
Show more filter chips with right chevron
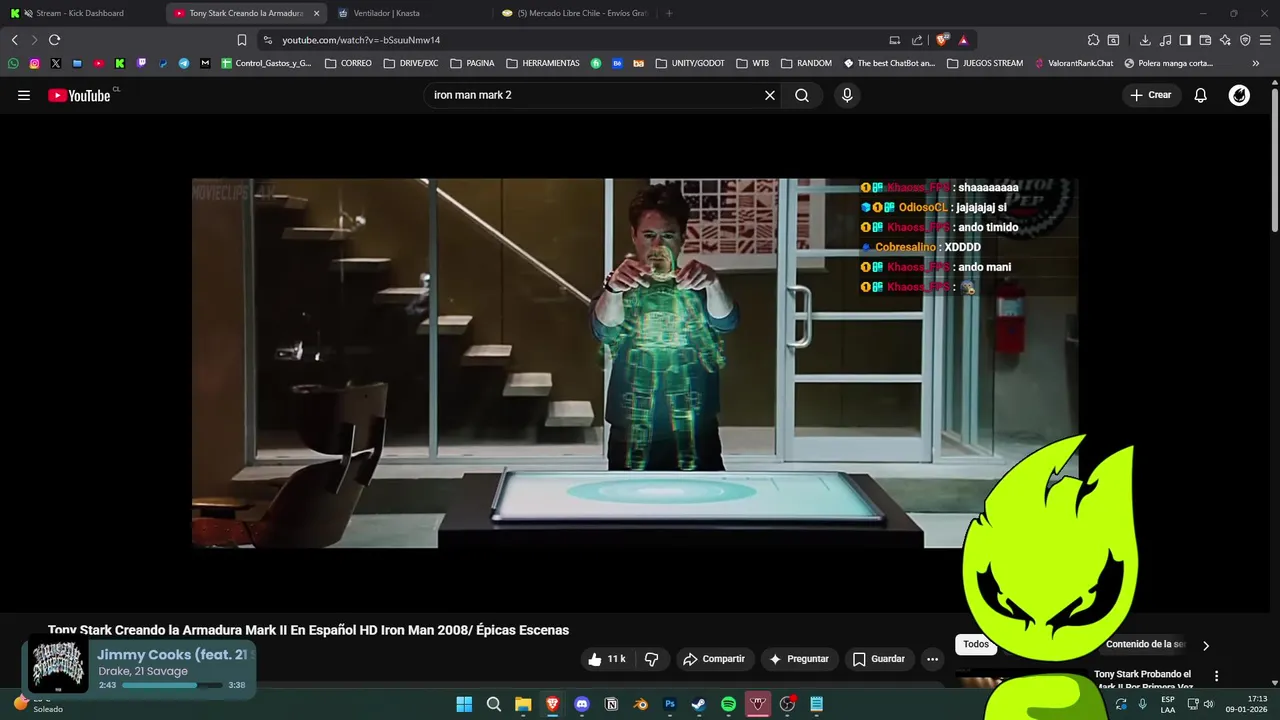pos(1205,645)
